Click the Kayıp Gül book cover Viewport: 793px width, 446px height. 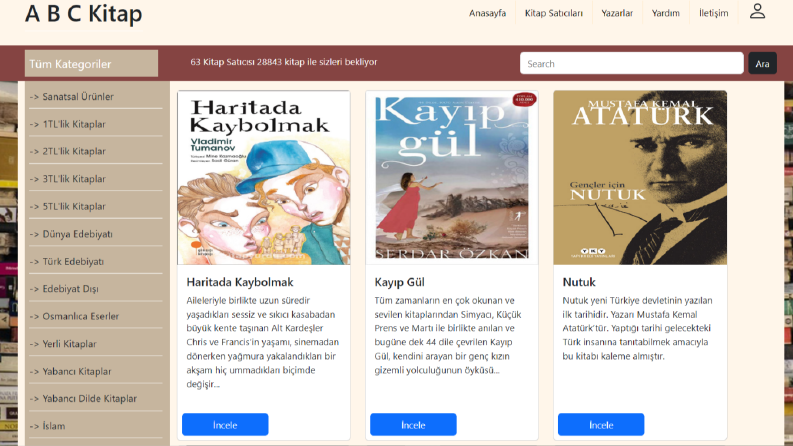pyautogui.click(x=452, y=177)
